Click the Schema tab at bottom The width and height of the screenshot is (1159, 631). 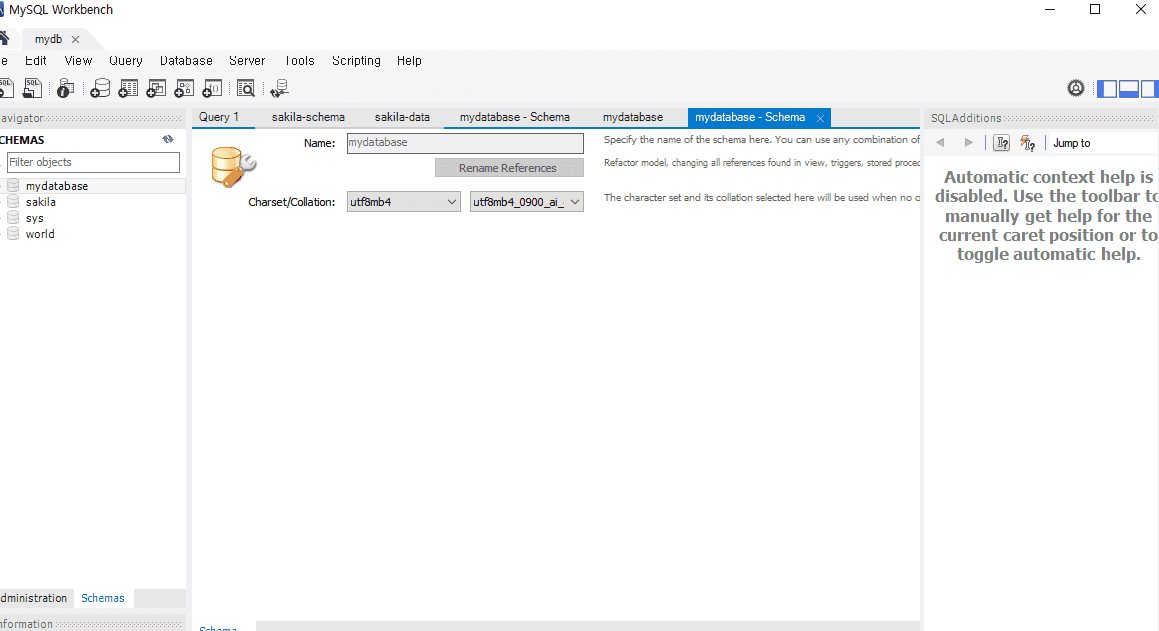tap(218, 628)
